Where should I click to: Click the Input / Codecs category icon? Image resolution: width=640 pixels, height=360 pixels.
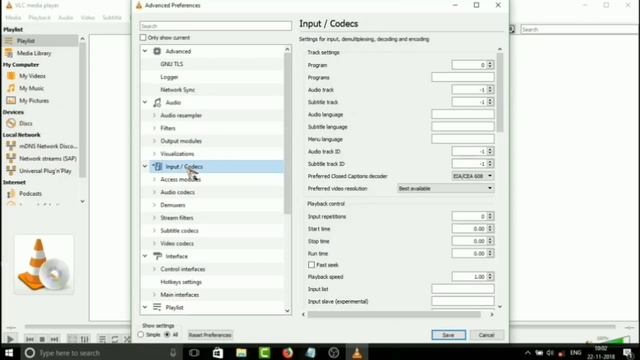tap(158, 167)
